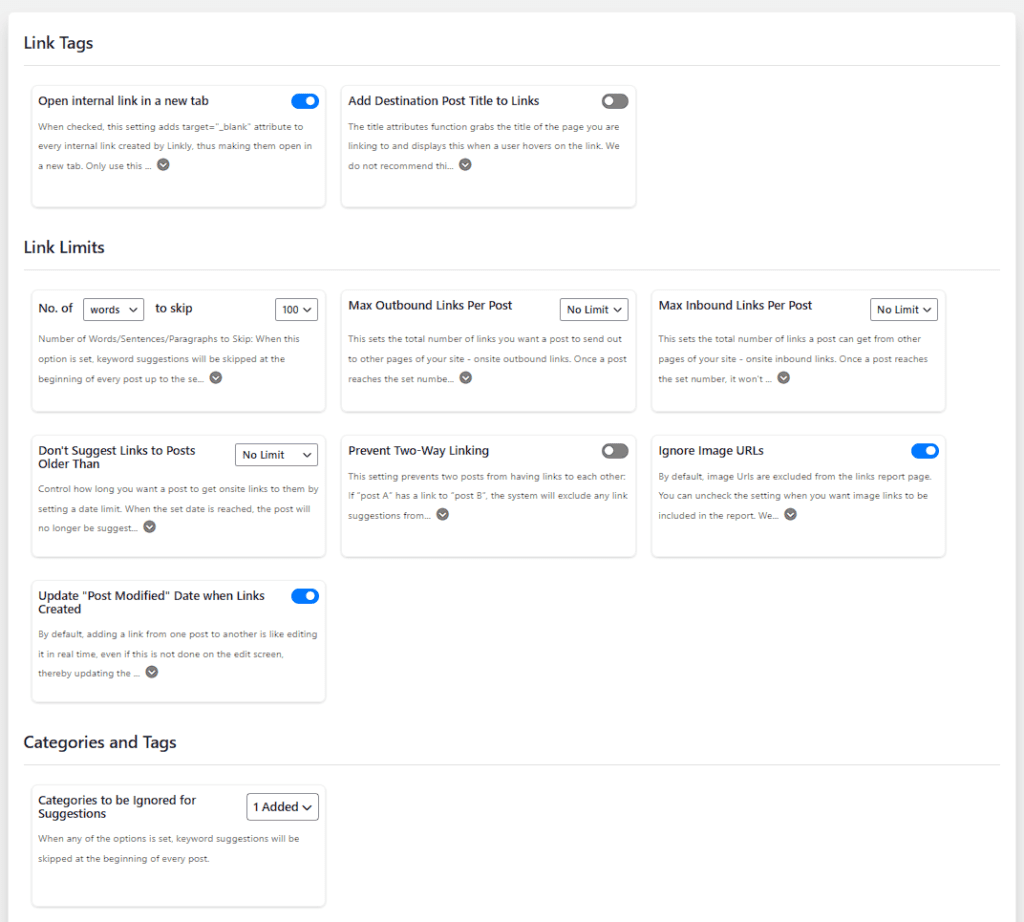Viewport: 1024px width, 922px height.
Task: Expand the 'Open internal link' description text
Action: (x=162, y=164)
